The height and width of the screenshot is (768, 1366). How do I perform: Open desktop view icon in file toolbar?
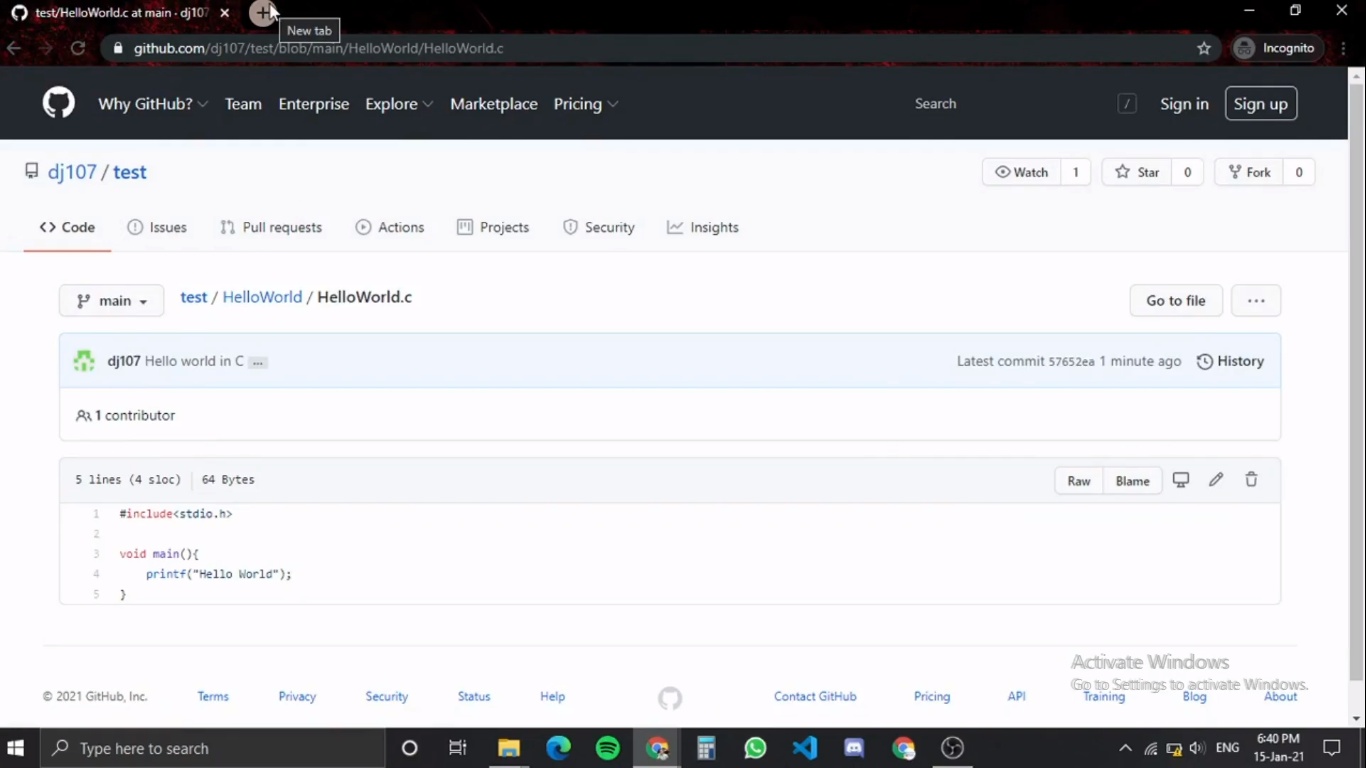click(1181, 480)
